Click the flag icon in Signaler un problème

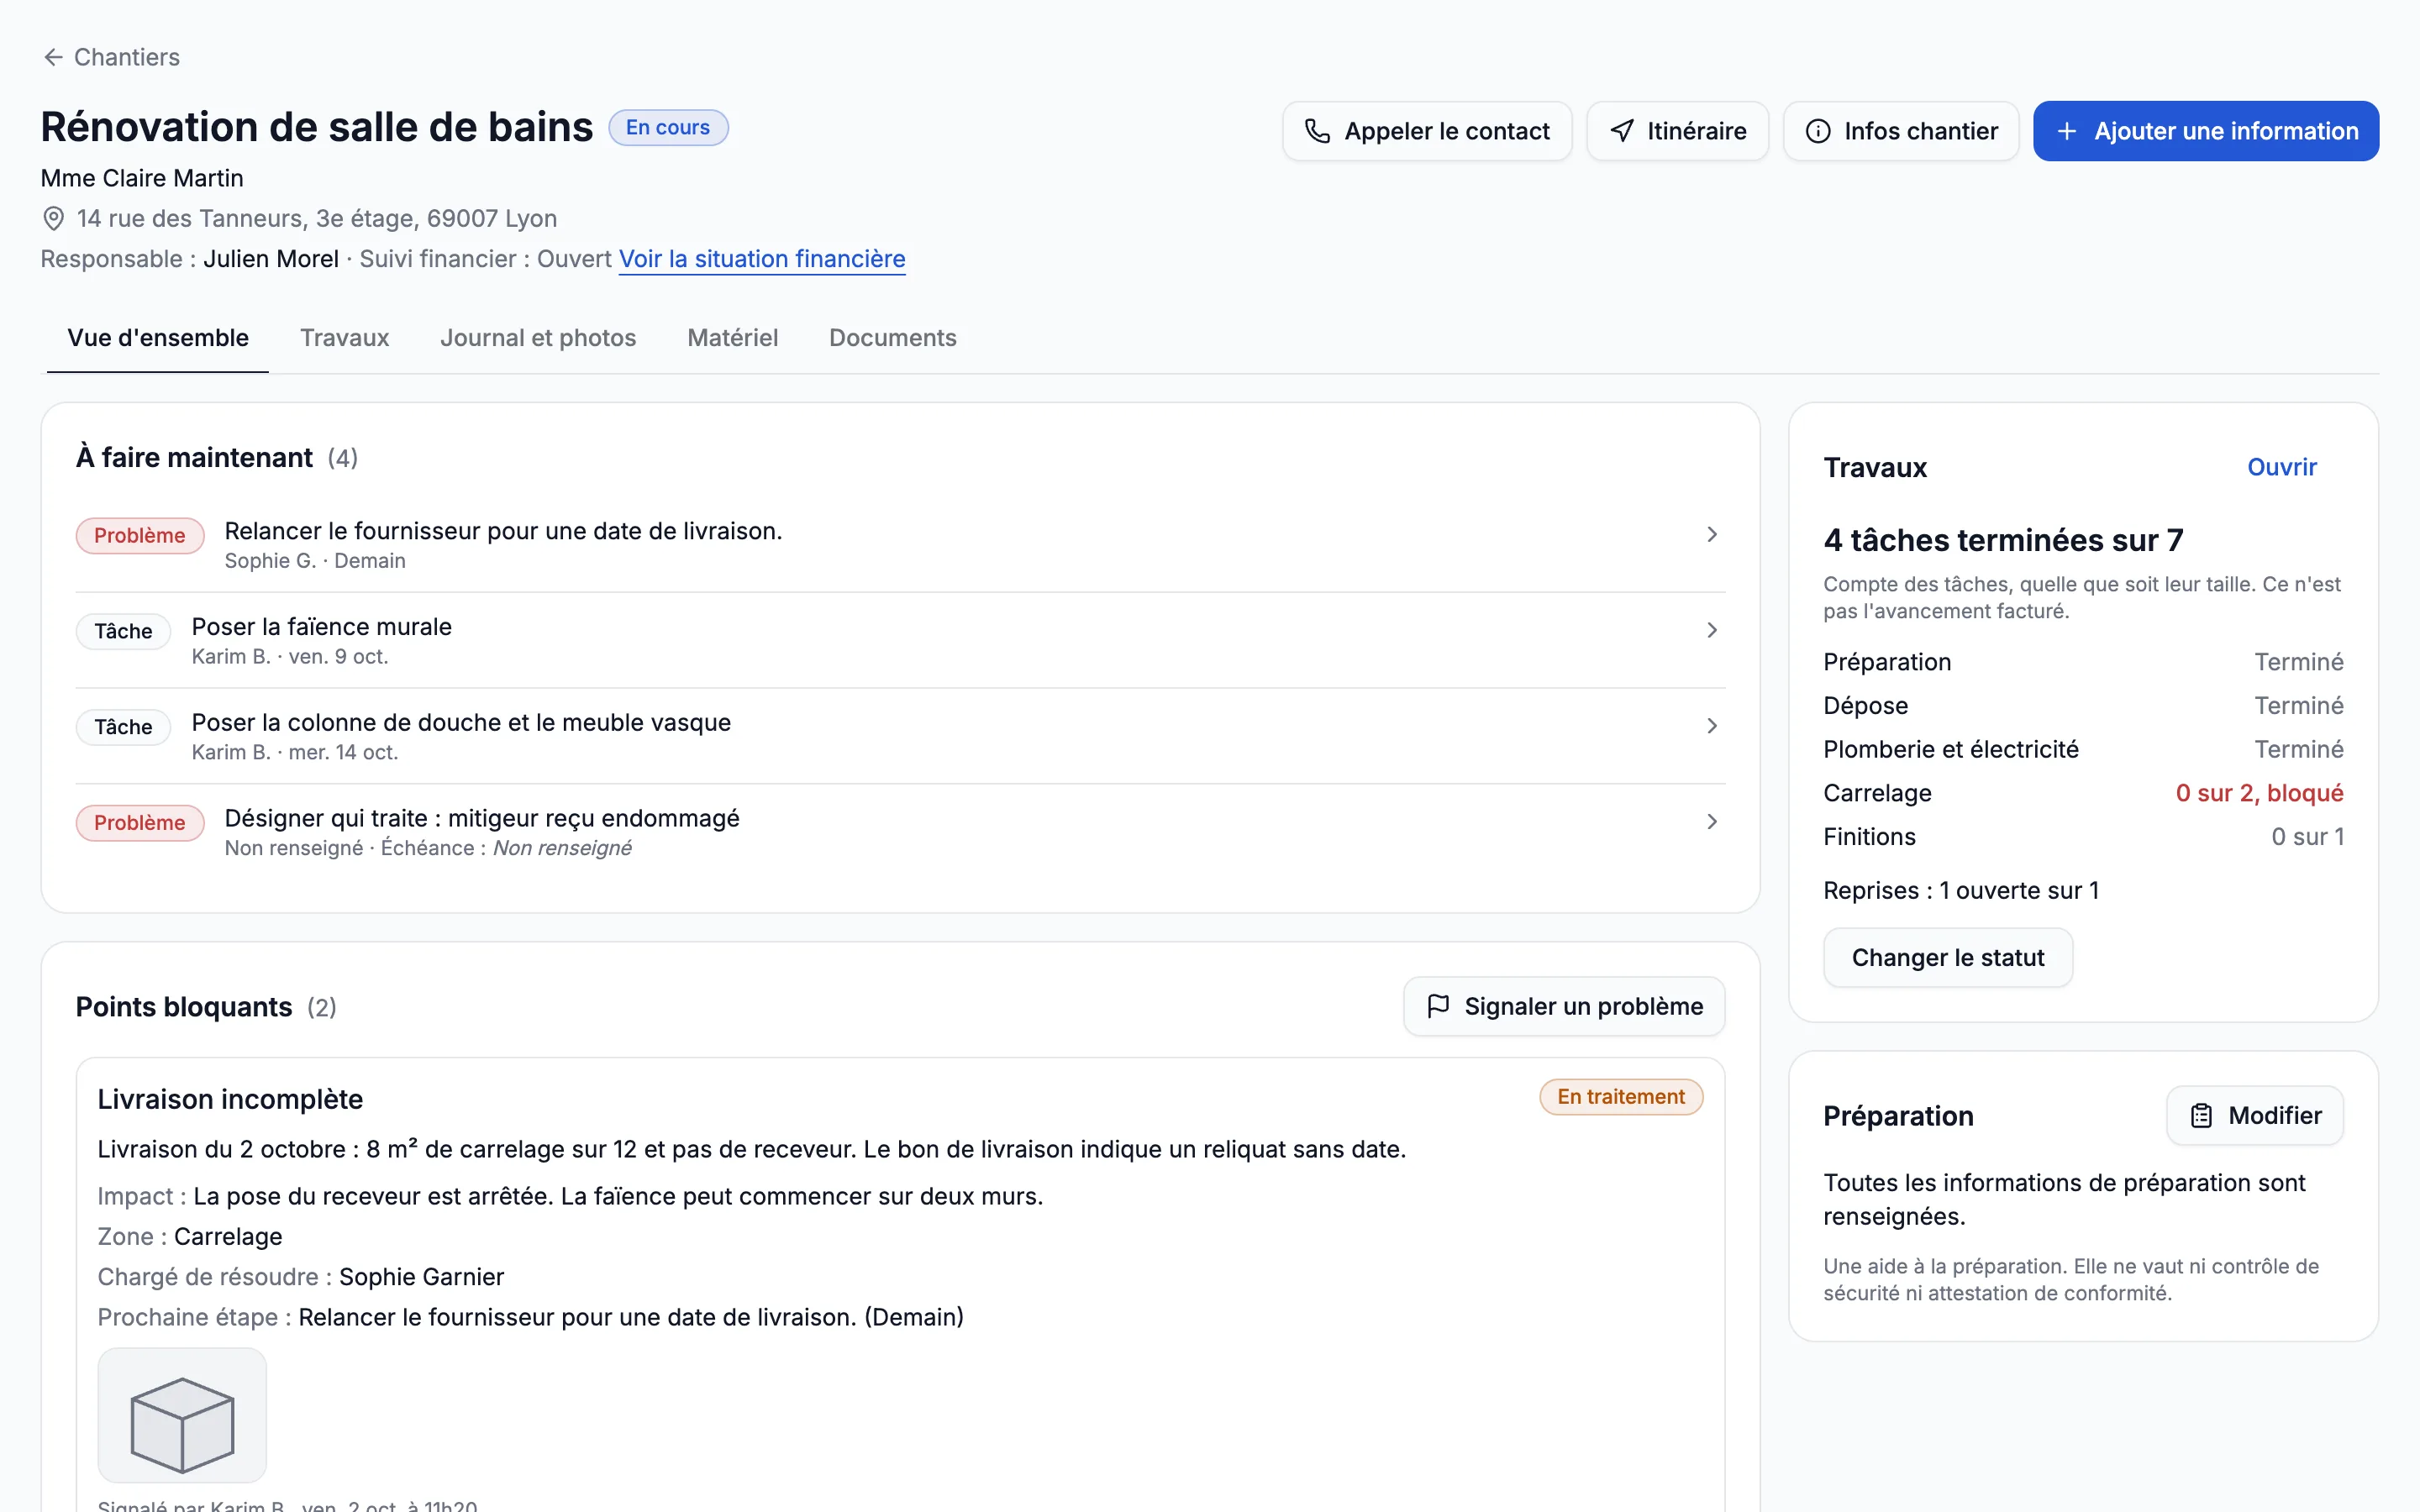tap(1438, 1006)
